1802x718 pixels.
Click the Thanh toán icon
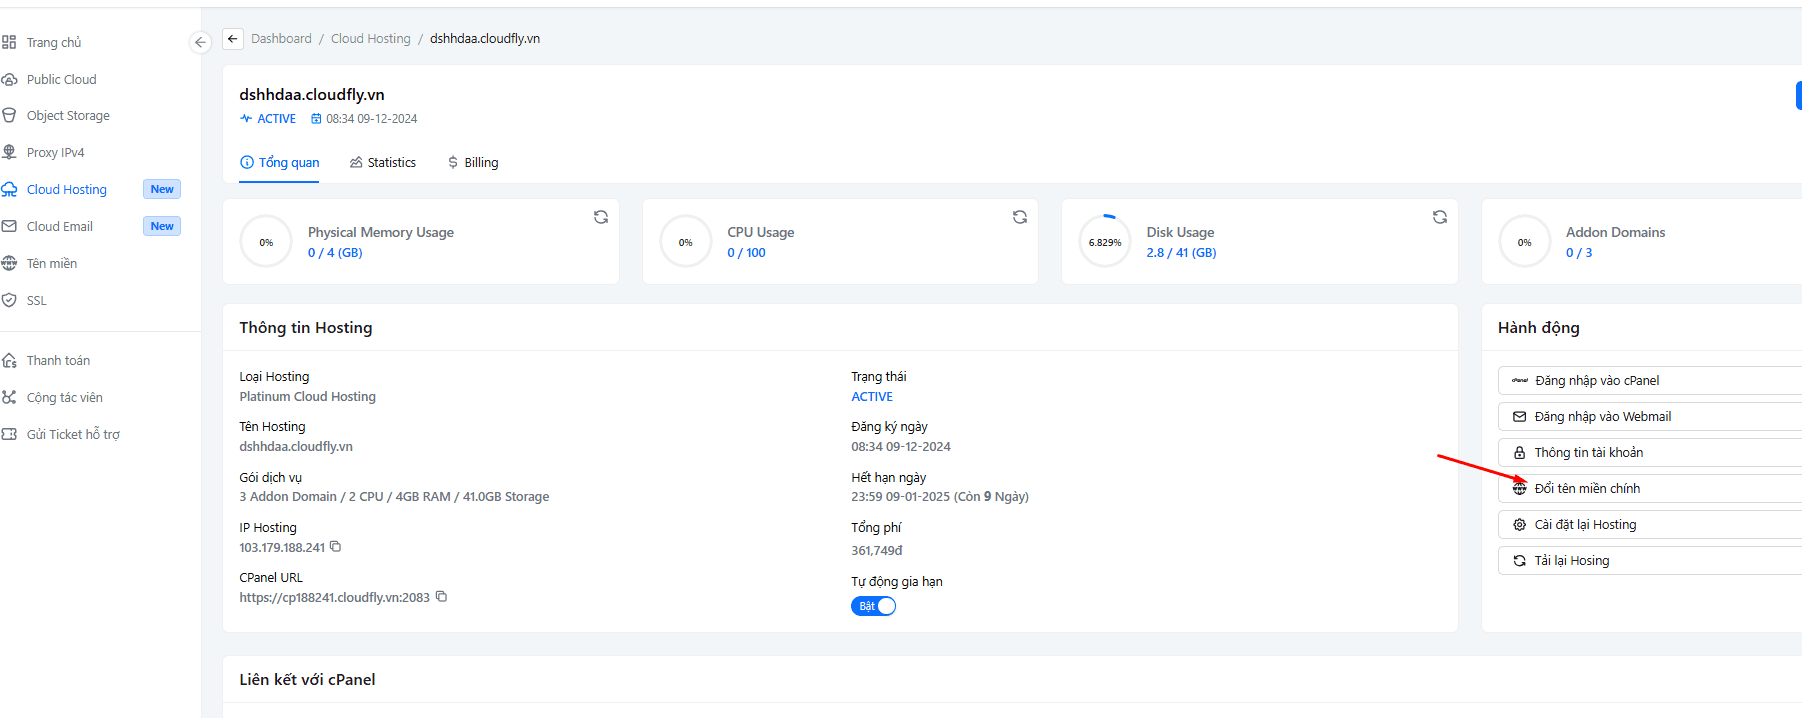point(9,360)
